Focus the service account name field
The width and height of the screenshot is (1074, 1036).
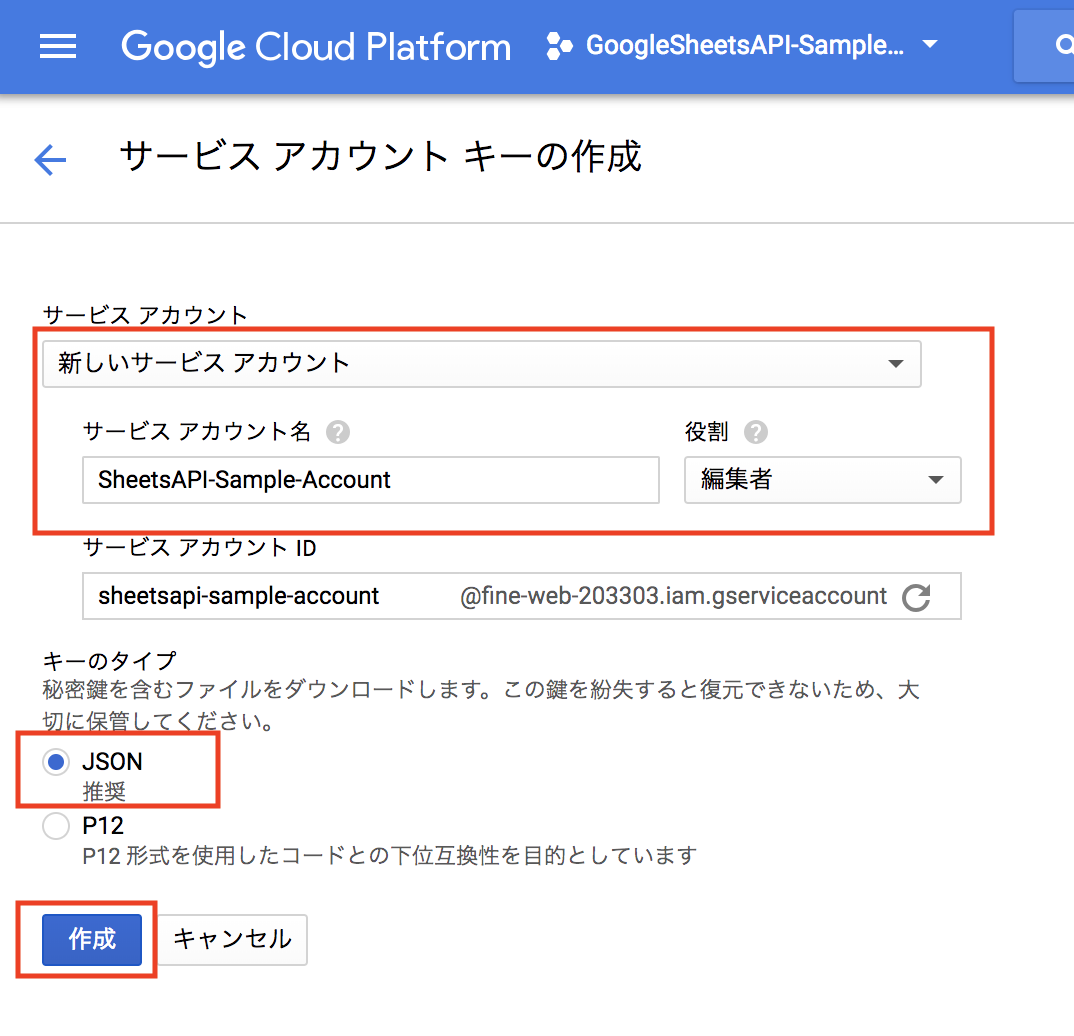(x=371, y=480)
